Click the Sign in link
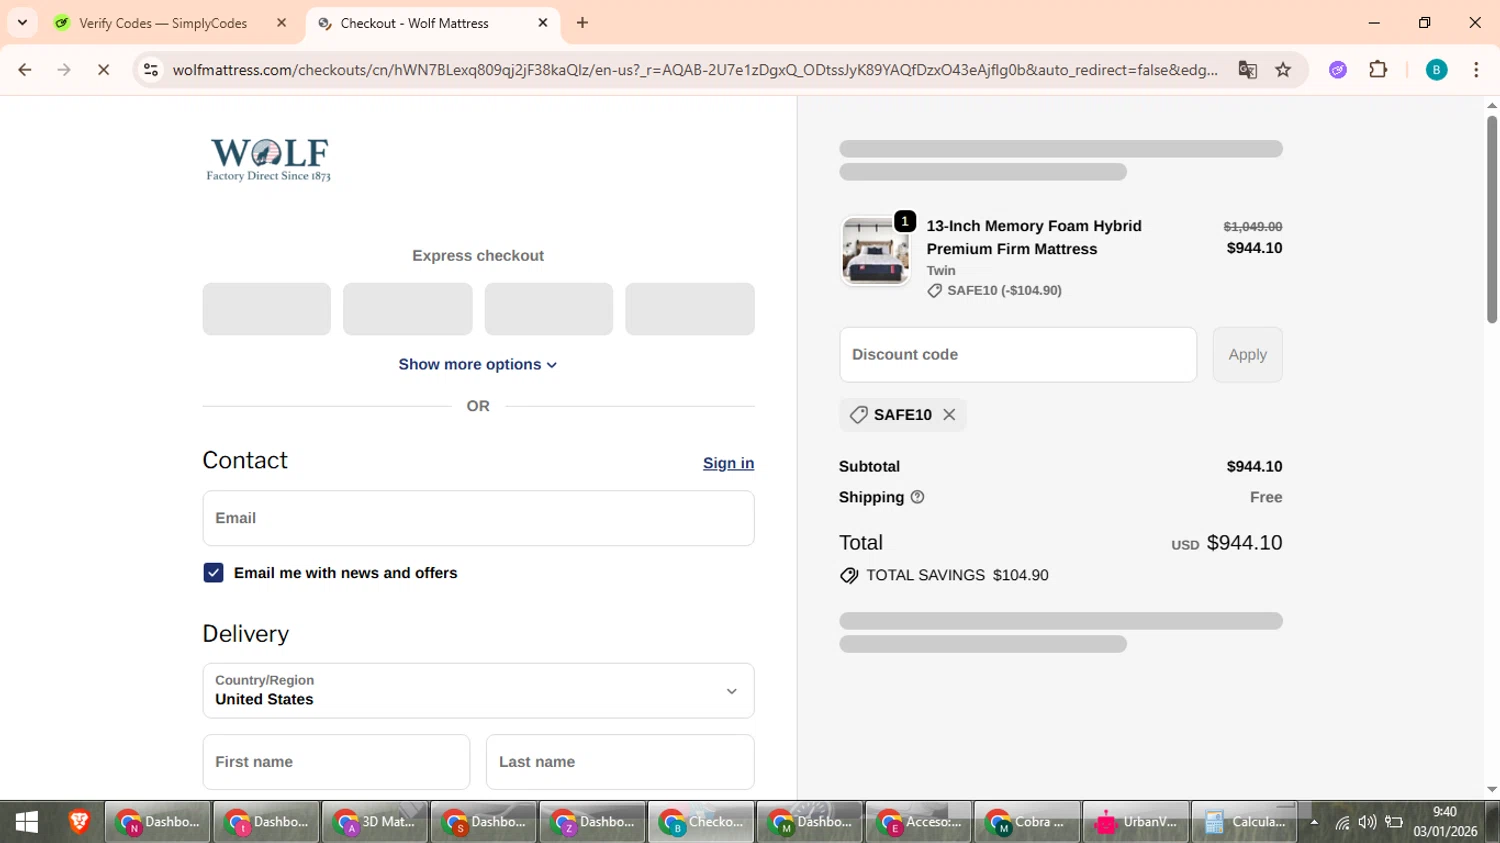 coord(728,463)
